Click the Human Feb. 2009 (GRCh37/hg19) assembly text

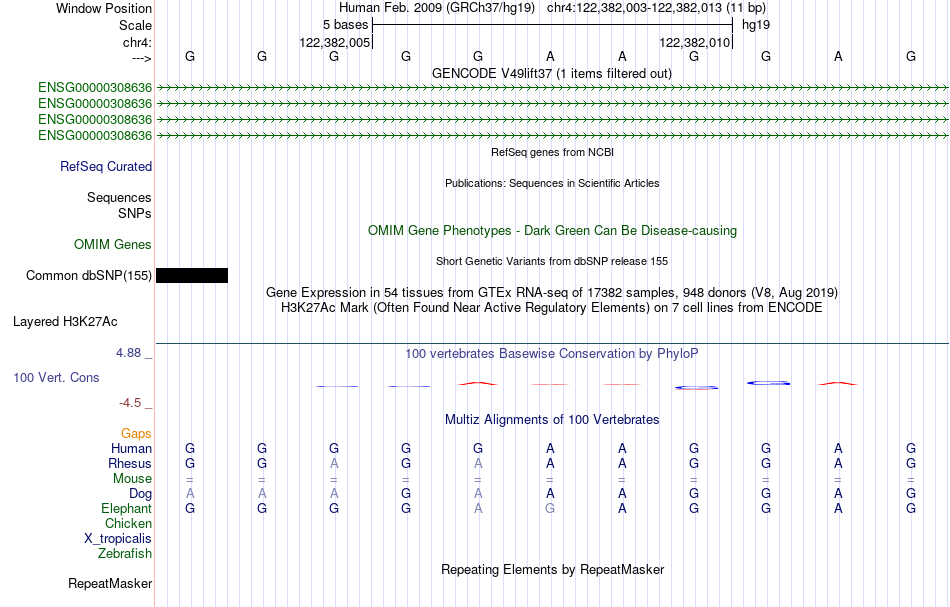click(x=437, y=8)
